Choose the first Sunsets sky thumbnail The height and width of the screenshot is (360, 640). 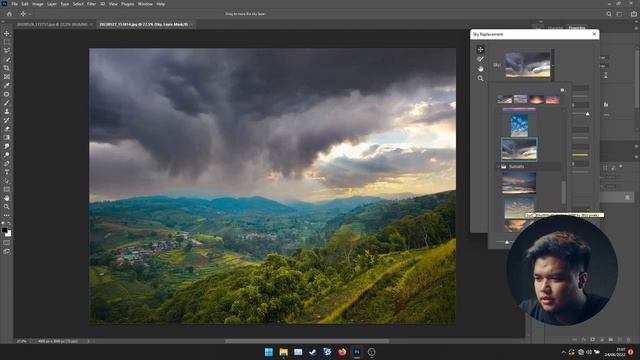[519, 182]
